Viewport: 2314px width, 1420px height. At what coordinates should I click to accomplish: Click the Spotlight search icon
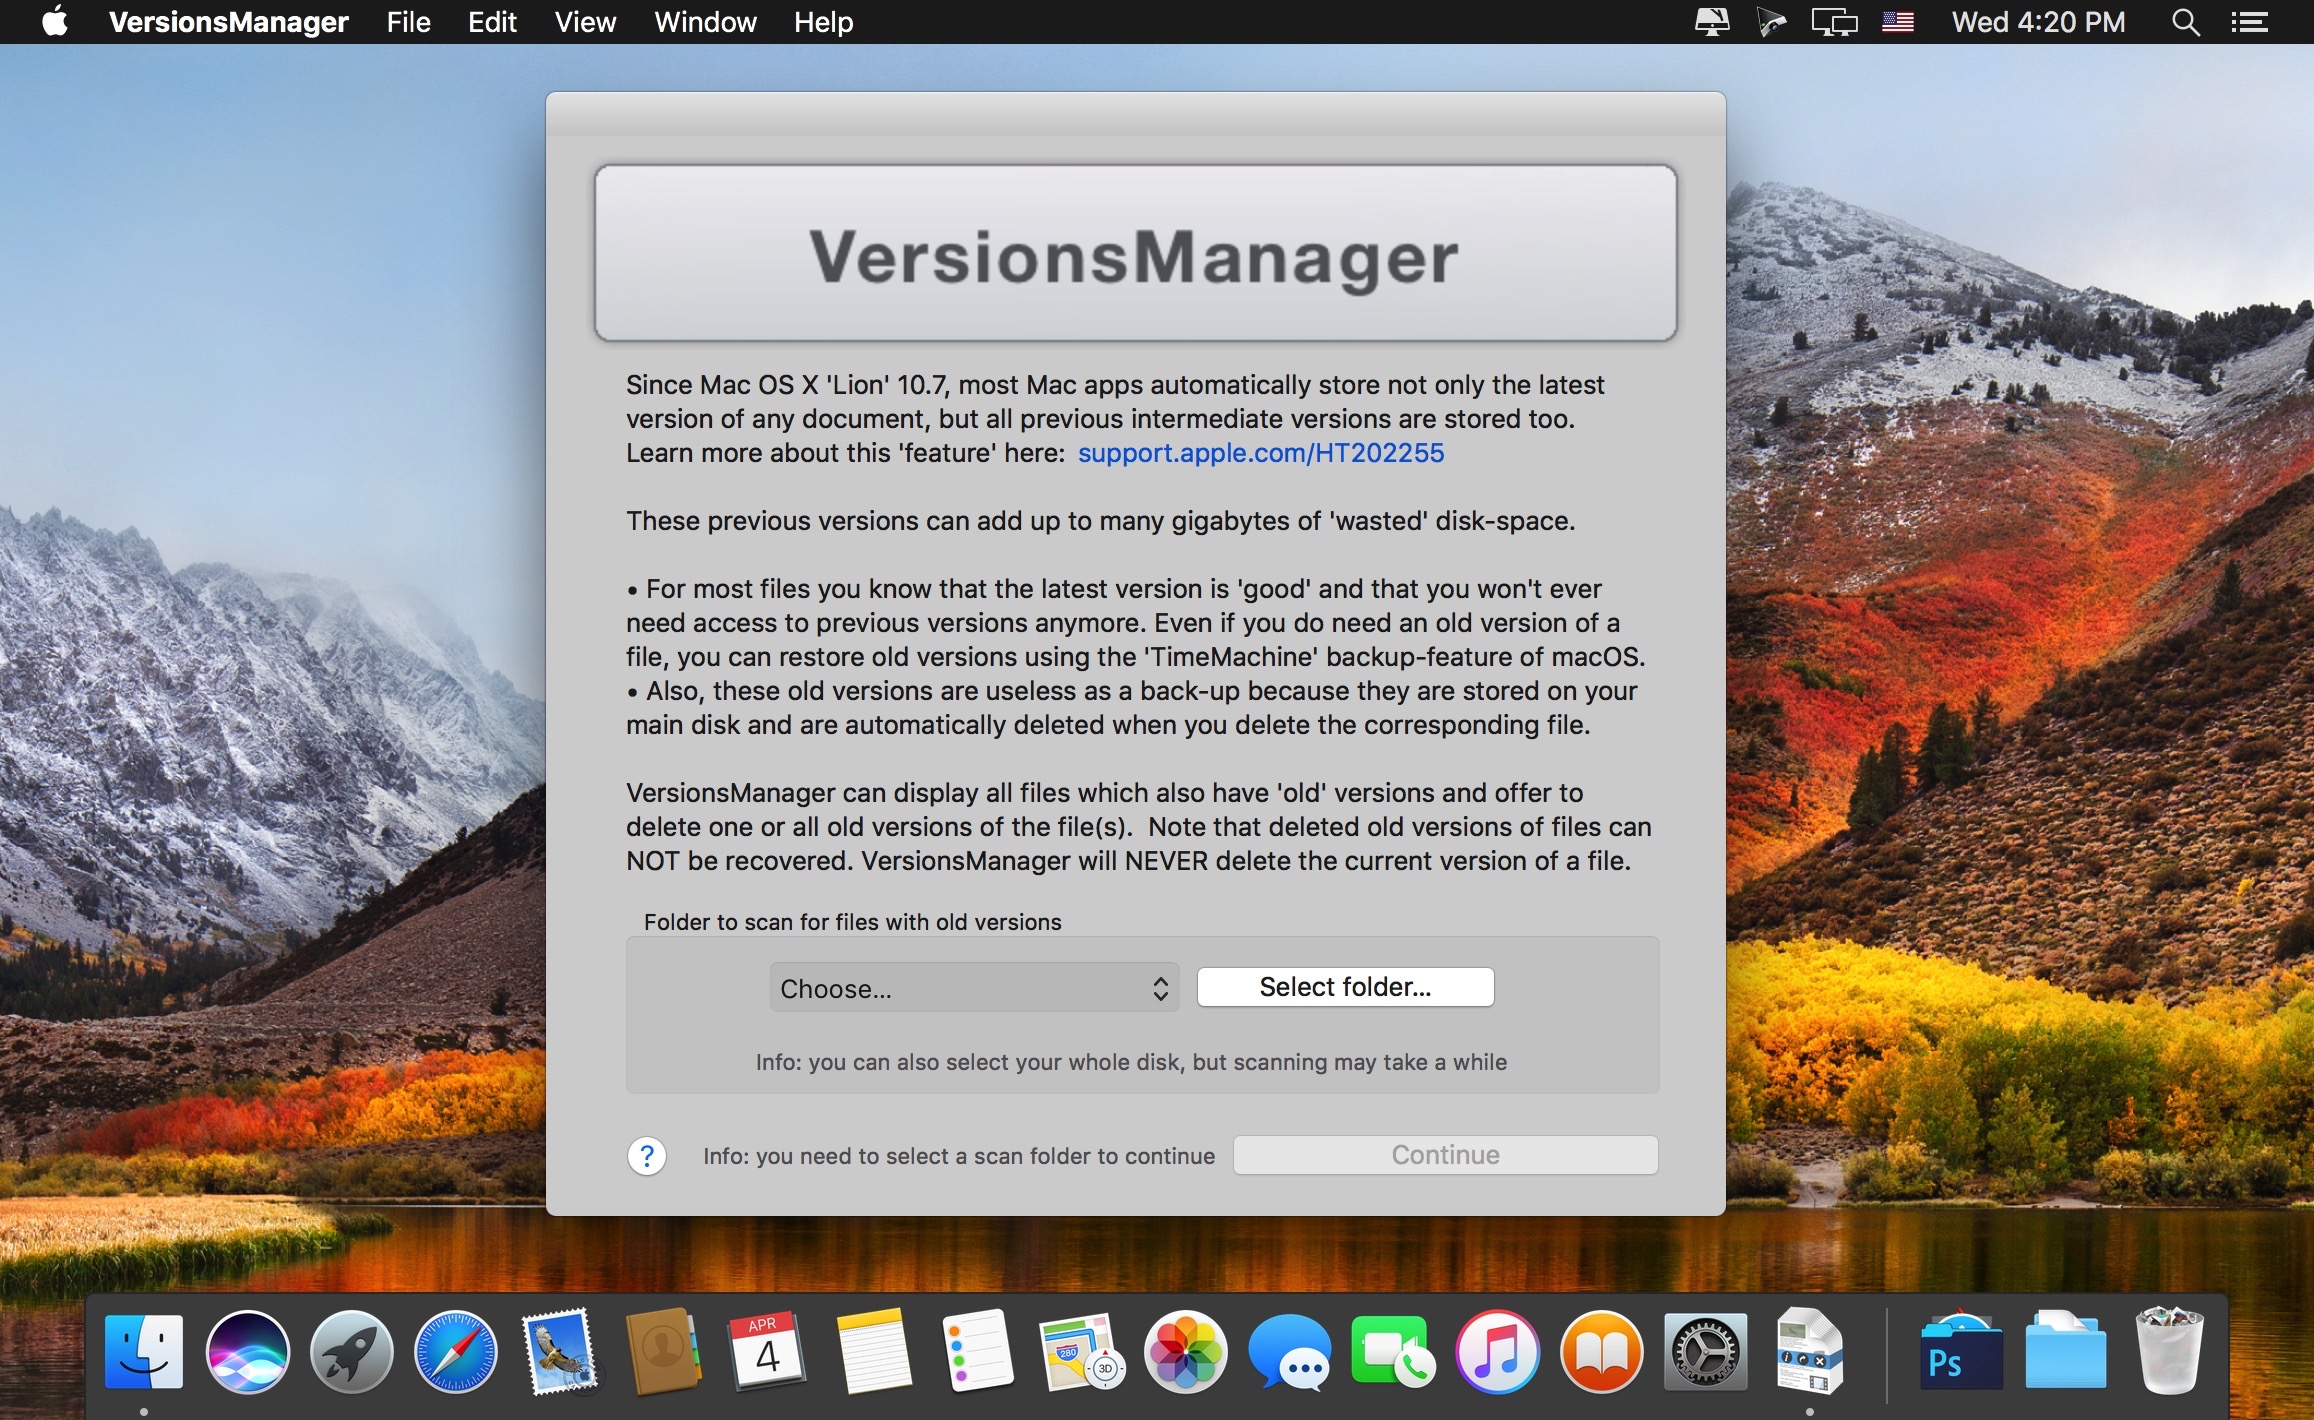(2185, 22)
